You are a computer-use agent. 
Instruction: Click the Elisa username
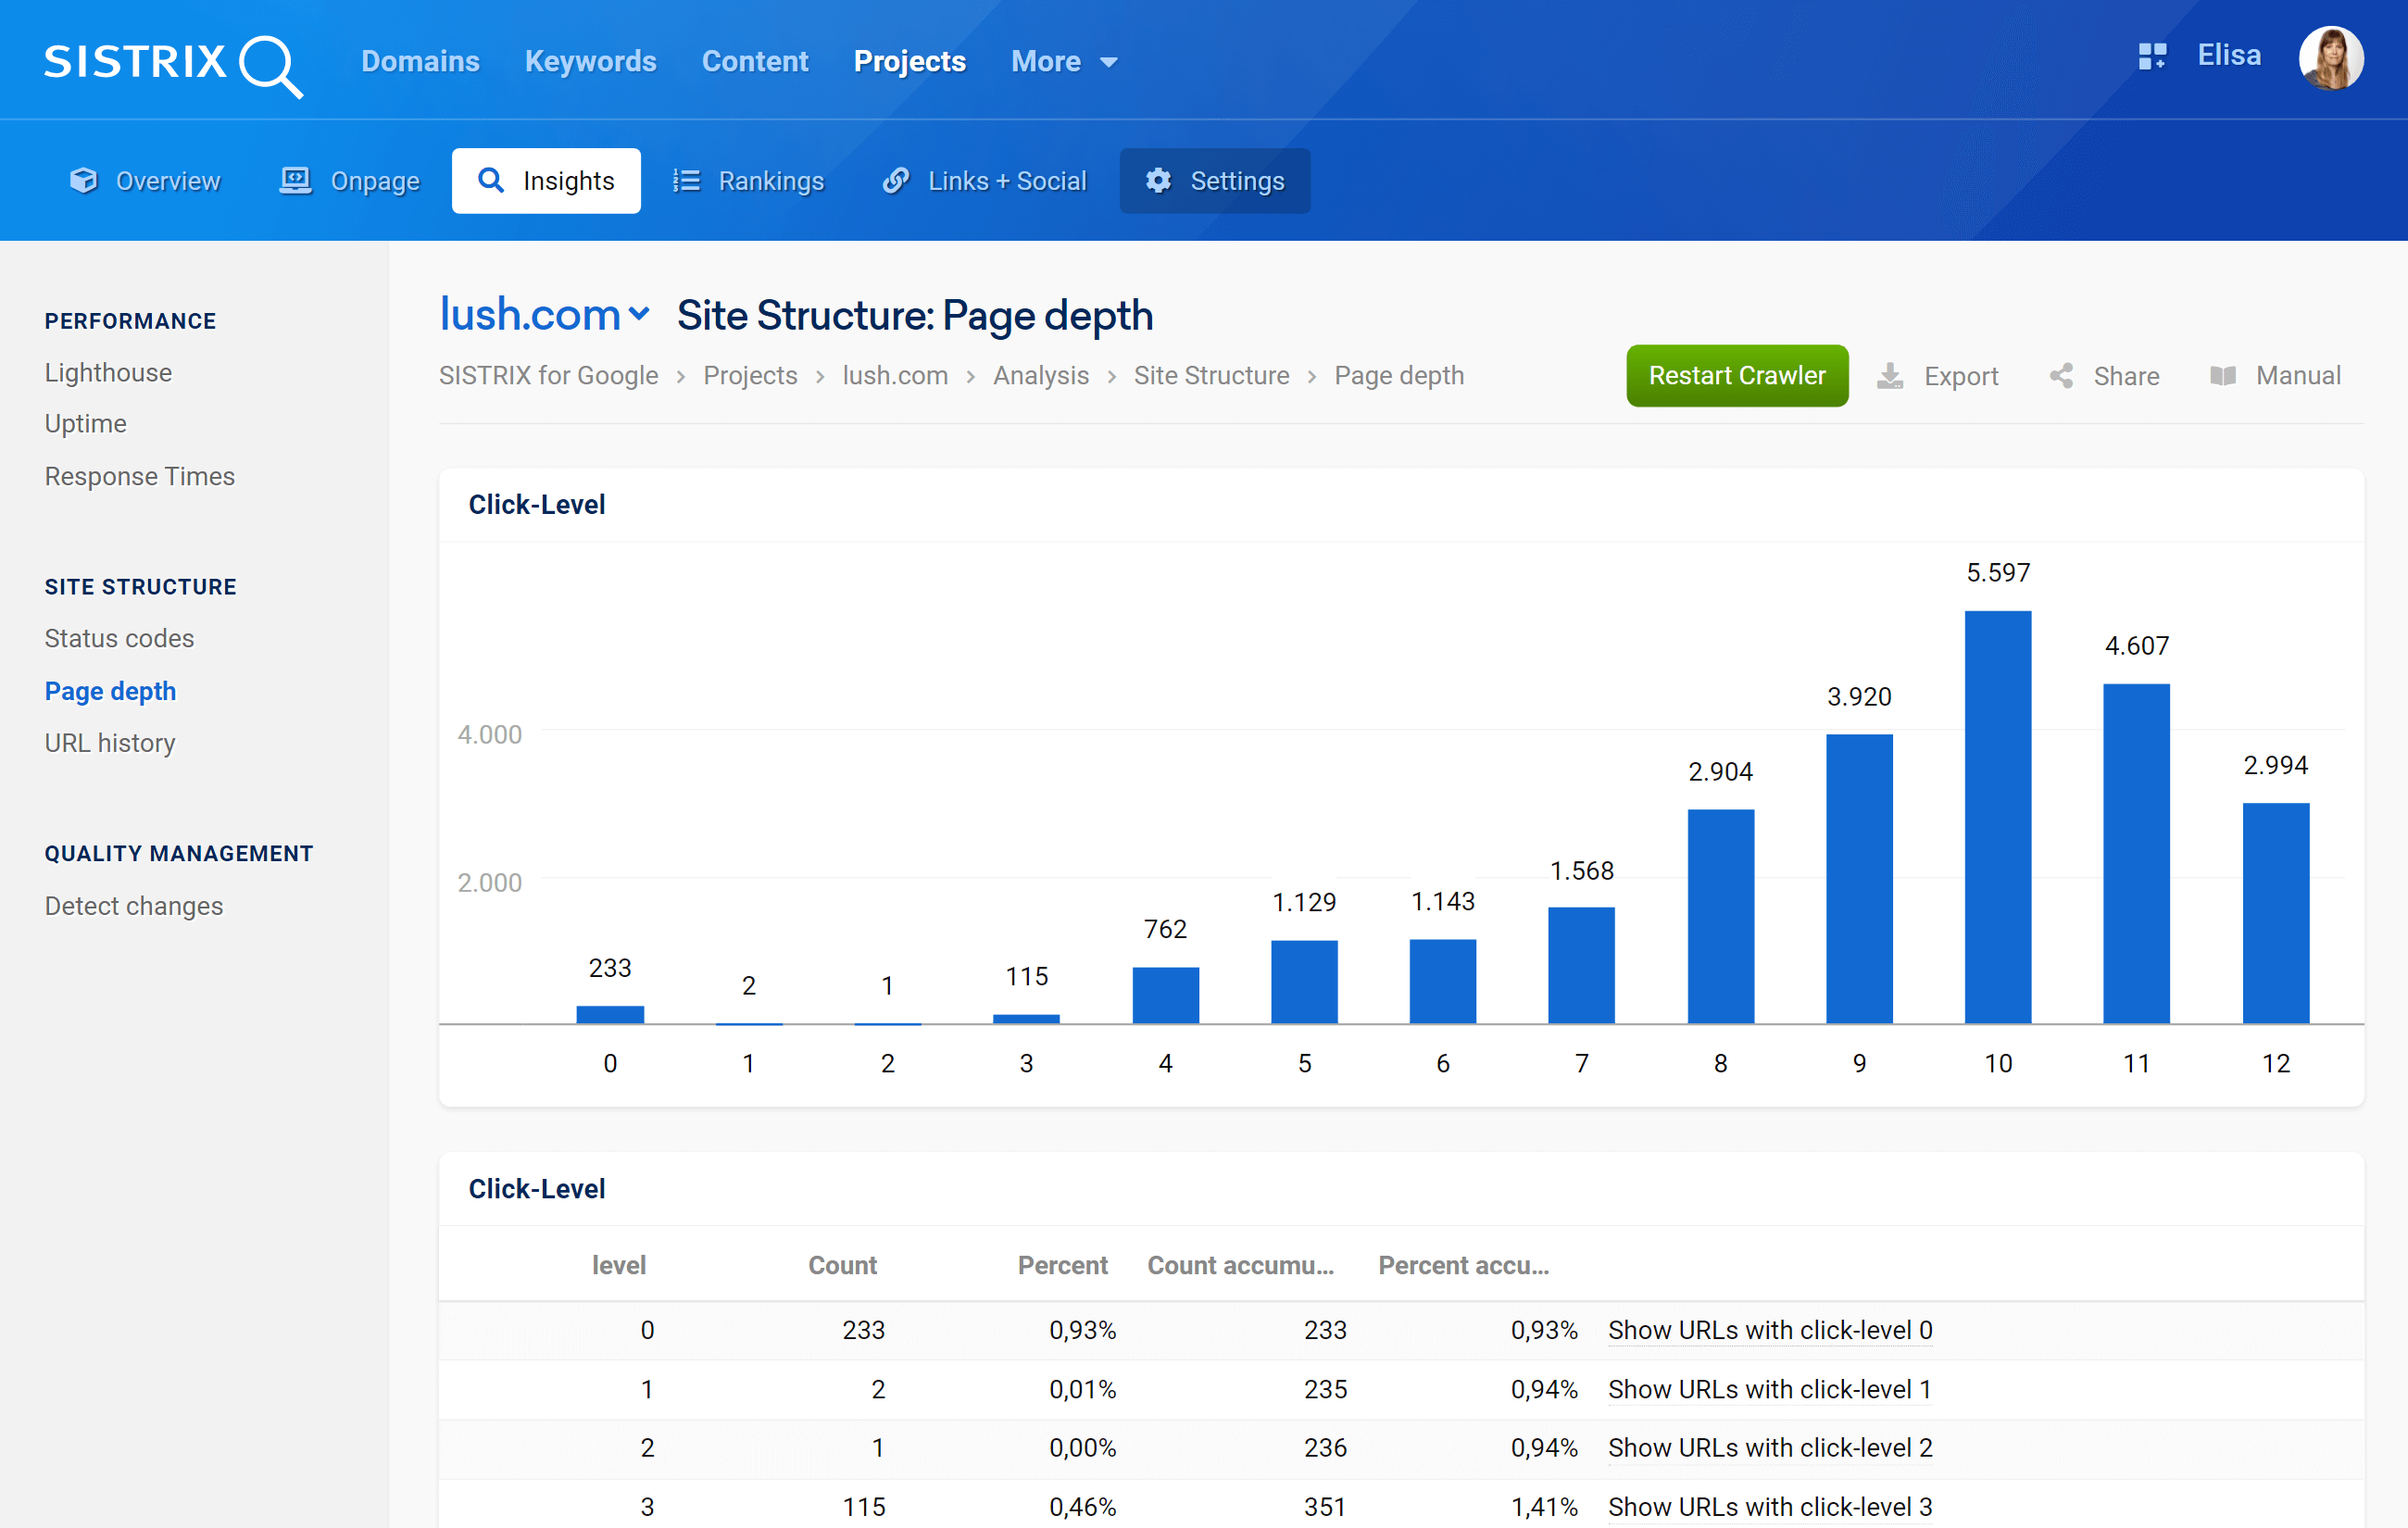(x=2228, y=56)
